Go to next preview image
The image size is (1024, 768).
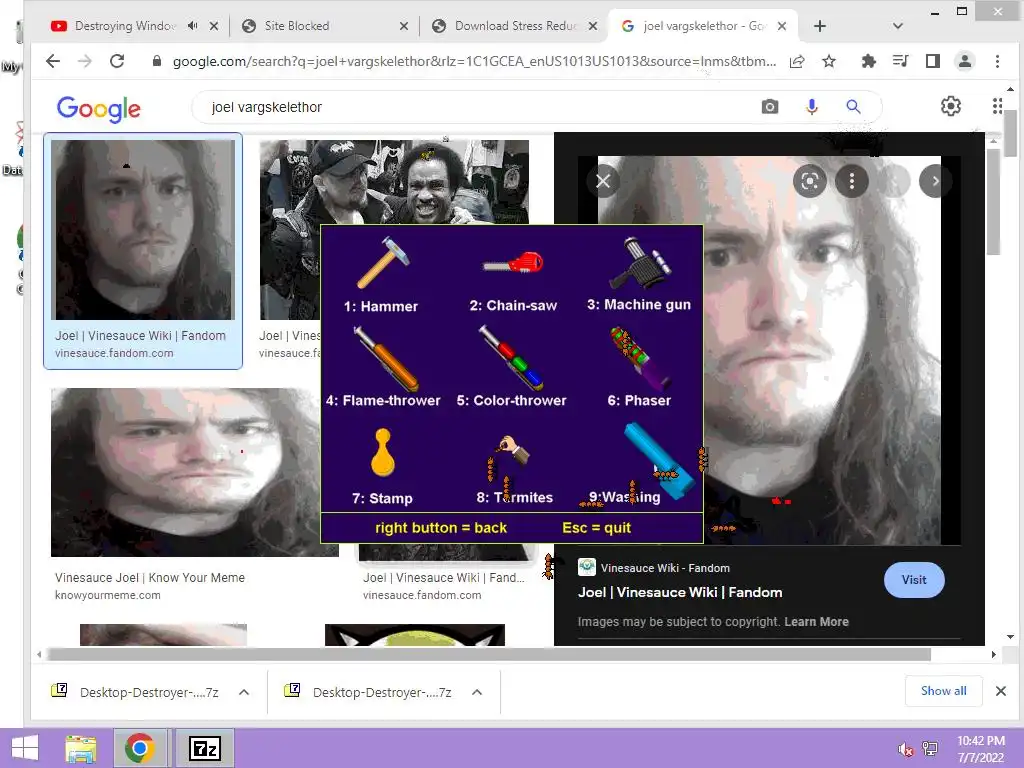[x=935, y=181]
